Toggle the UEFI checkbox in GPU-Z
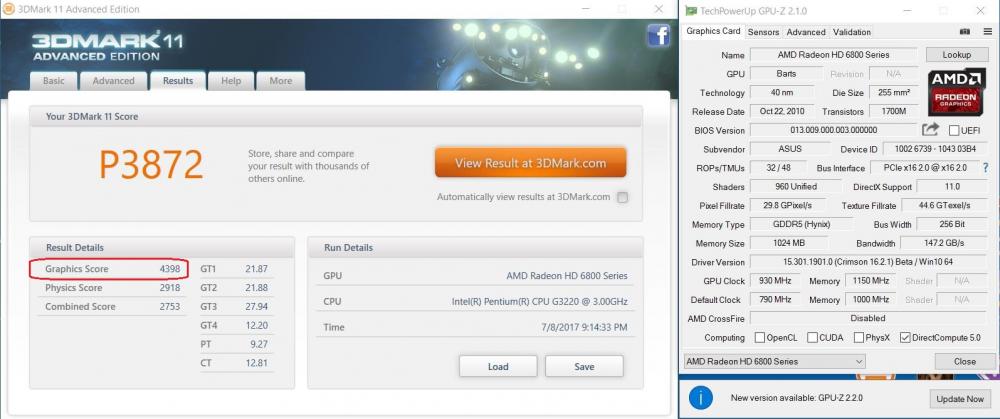1000x419 pixels. 954,130
